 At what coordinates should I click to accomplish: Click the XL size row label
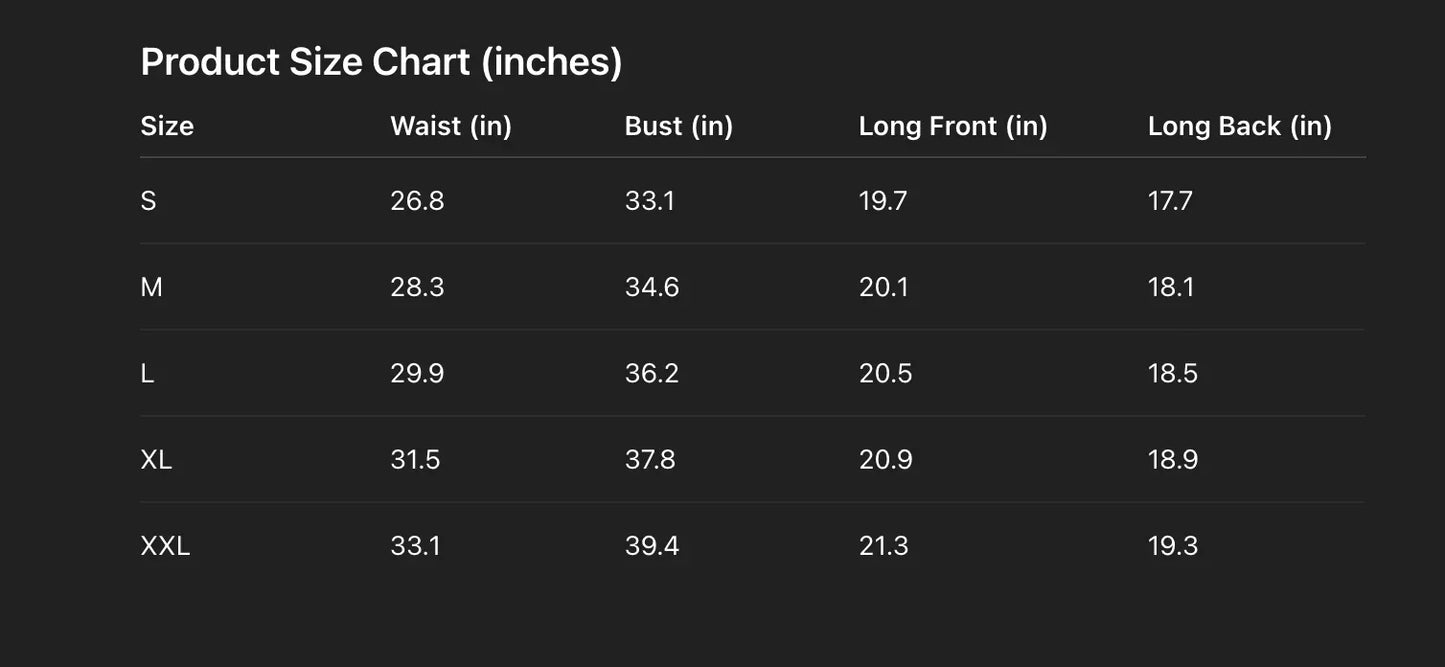pos(156,460)
